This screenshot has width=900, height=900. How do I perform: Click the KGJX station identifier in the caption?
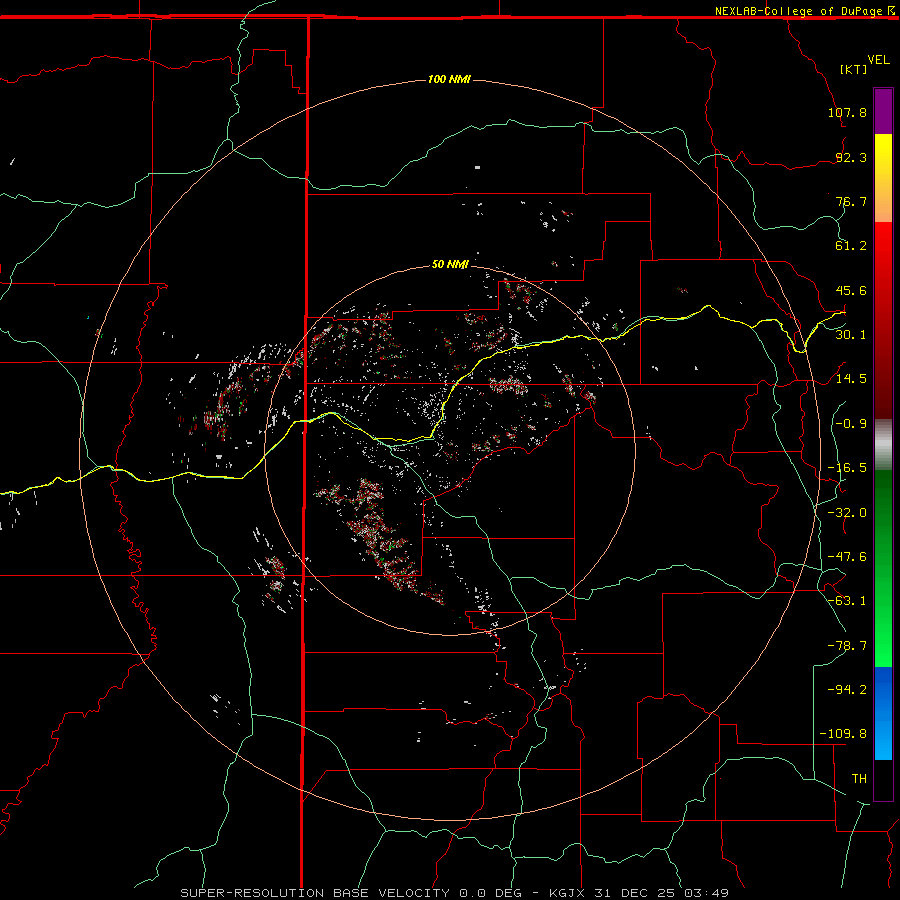point(567,893)
